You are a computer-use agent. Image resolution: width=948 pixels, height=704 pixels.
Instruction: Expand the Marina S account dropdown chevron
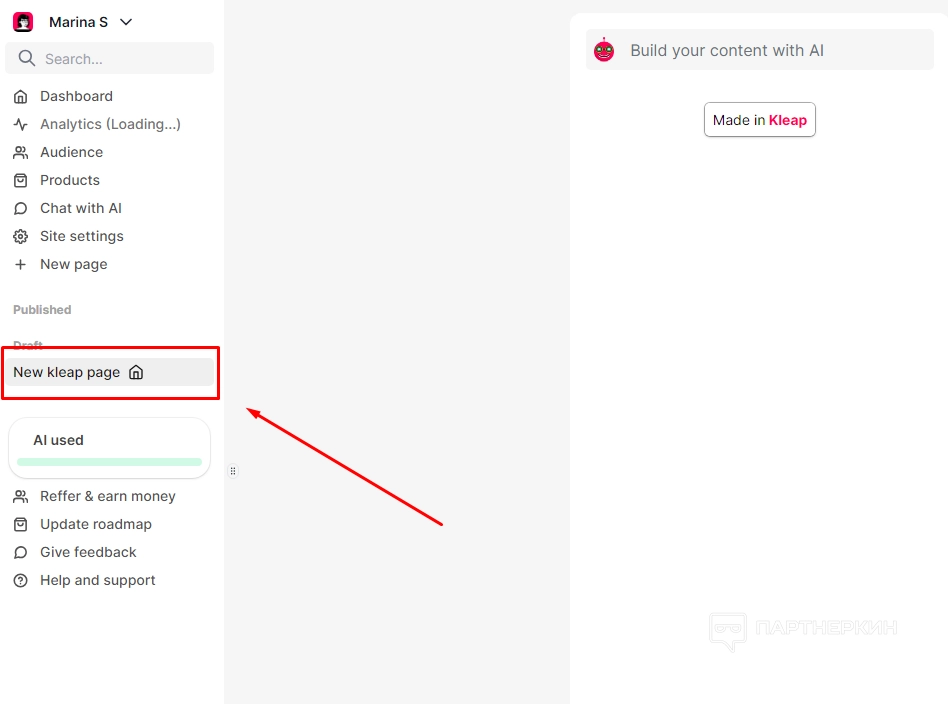click(x=125, y=22)
